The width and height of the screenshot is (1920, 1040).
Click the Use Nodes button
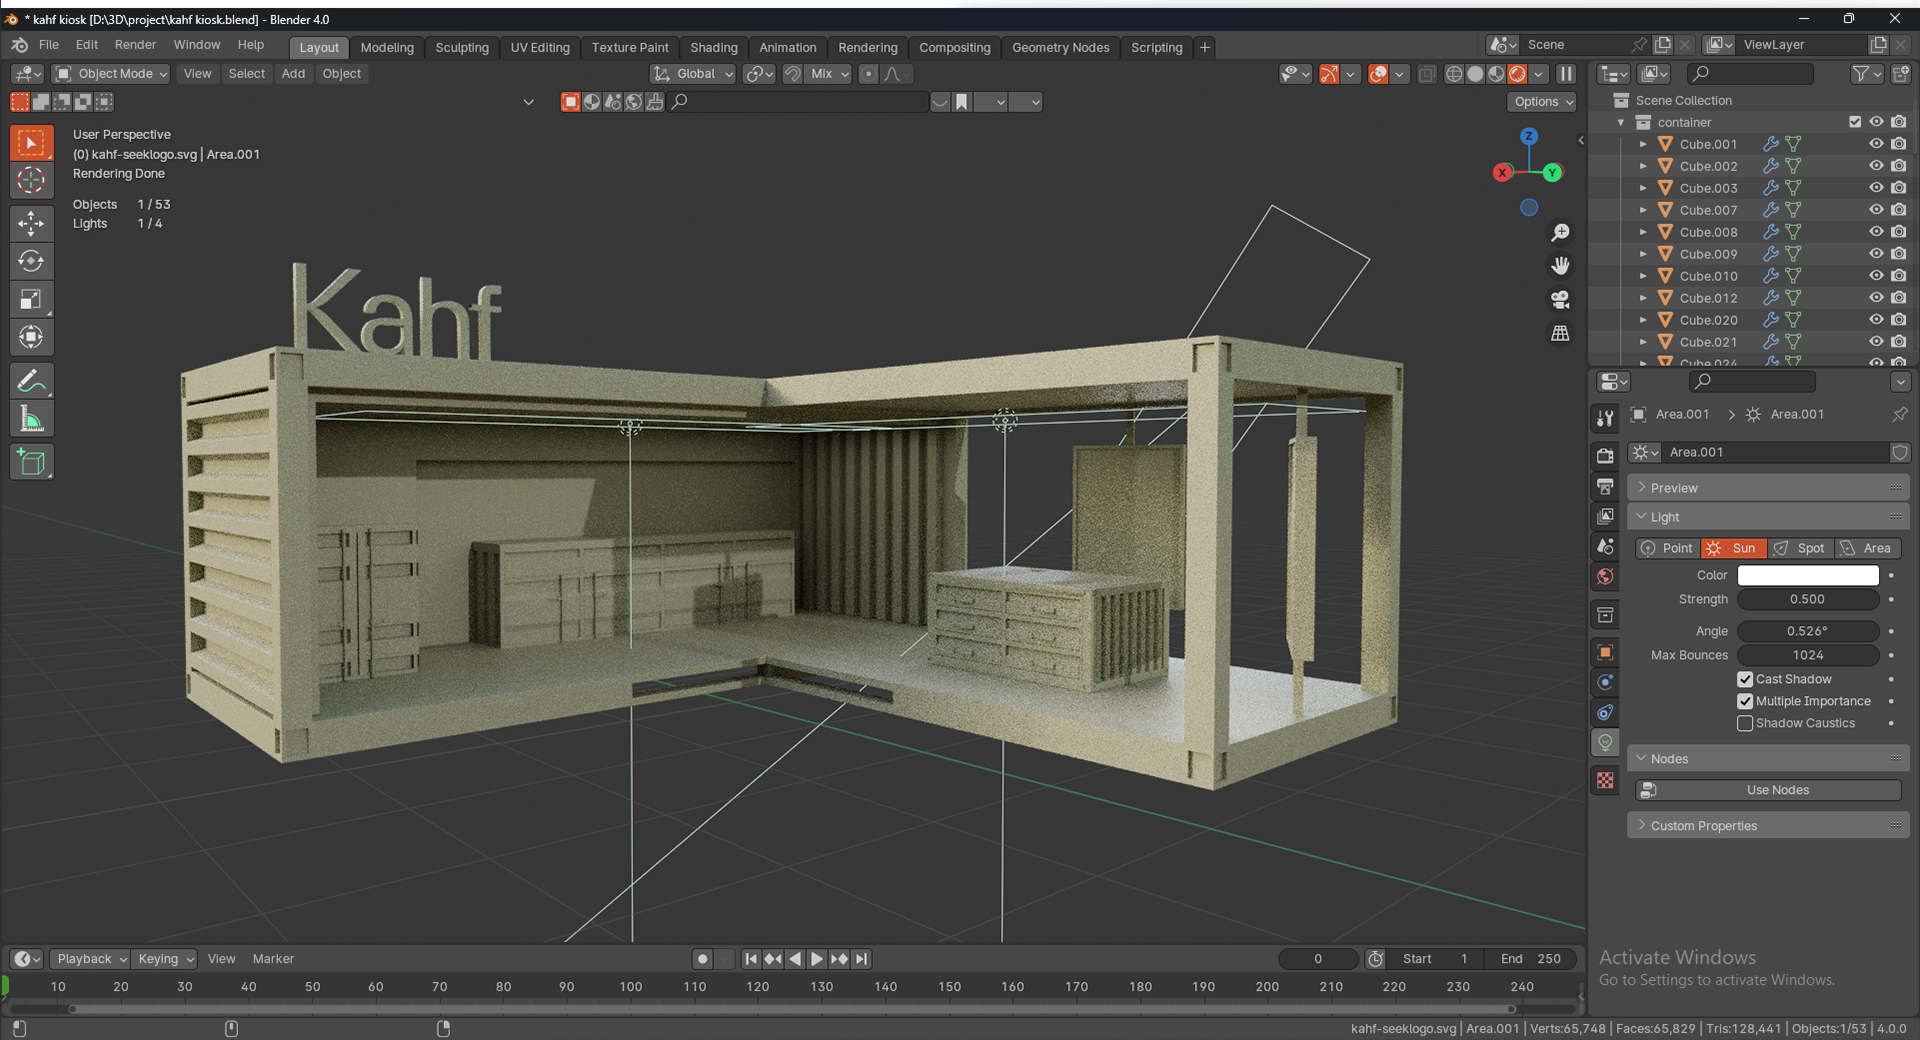point(1768,790)
